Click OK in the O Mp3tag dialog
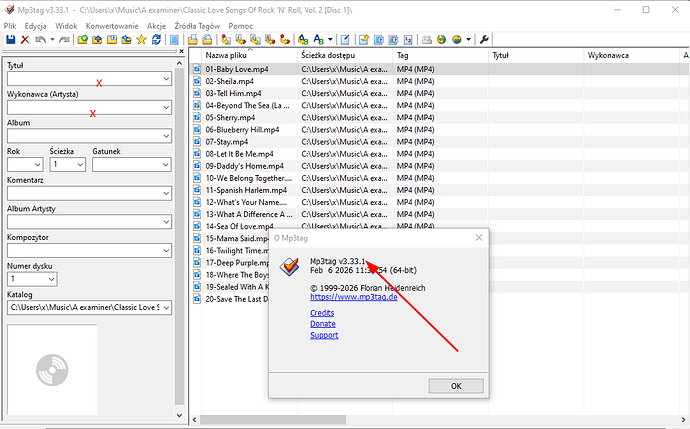Screen dimensions: 690x429 [x=456, y=386]
